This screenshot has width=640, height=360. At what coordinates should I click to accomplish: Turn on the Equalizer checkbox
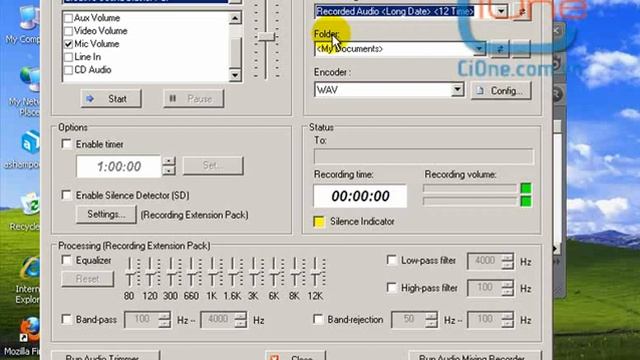66,260
